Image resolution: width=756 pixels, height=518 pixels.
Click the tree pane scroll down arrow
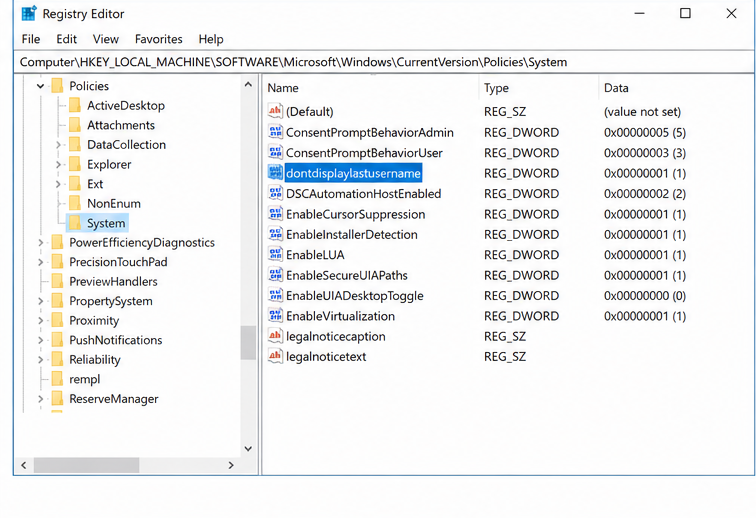248,449
